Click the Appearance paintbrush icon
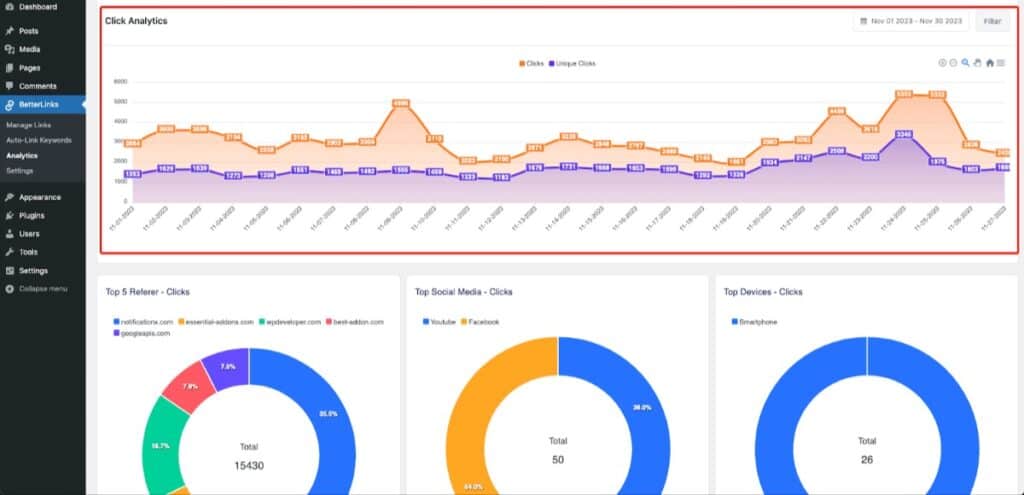1024x495 pixels. coord(9,197)
